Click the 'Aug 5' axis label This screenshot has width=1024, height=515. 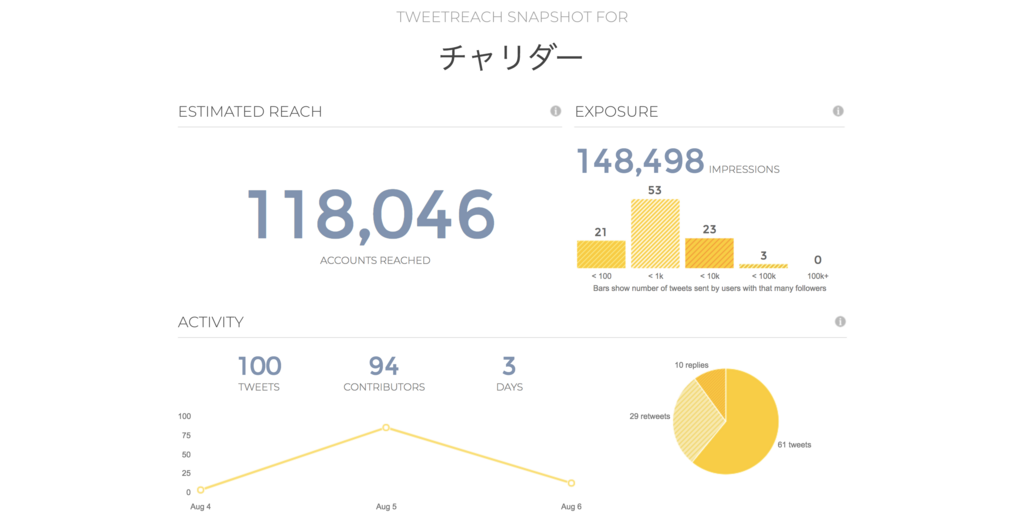[386, 507]
